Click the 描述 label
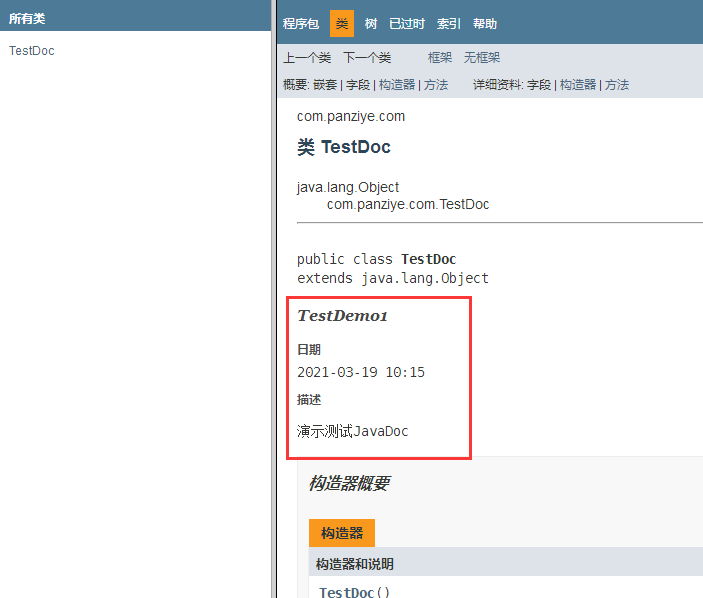 309,399
